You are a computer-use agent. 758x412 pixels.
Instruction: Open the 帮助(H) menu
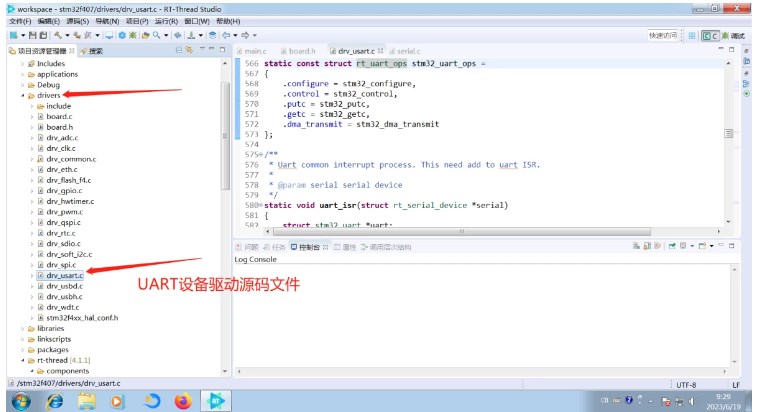click(228, 21)
